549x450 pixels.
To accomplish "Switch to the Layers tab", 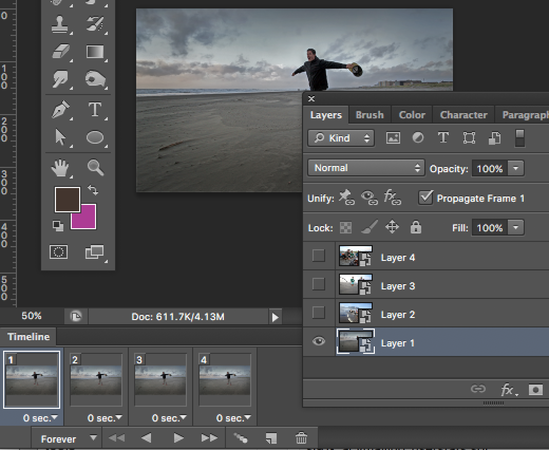I will (x=326, y=115).
